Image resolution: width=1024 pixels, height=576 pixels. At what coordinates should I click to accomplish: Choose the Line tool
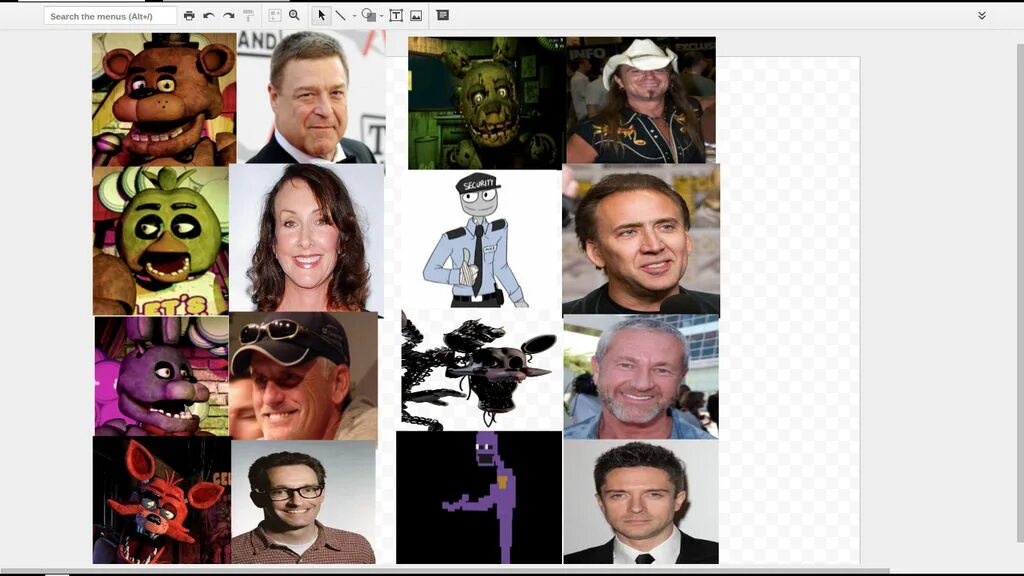pos(340,15)
